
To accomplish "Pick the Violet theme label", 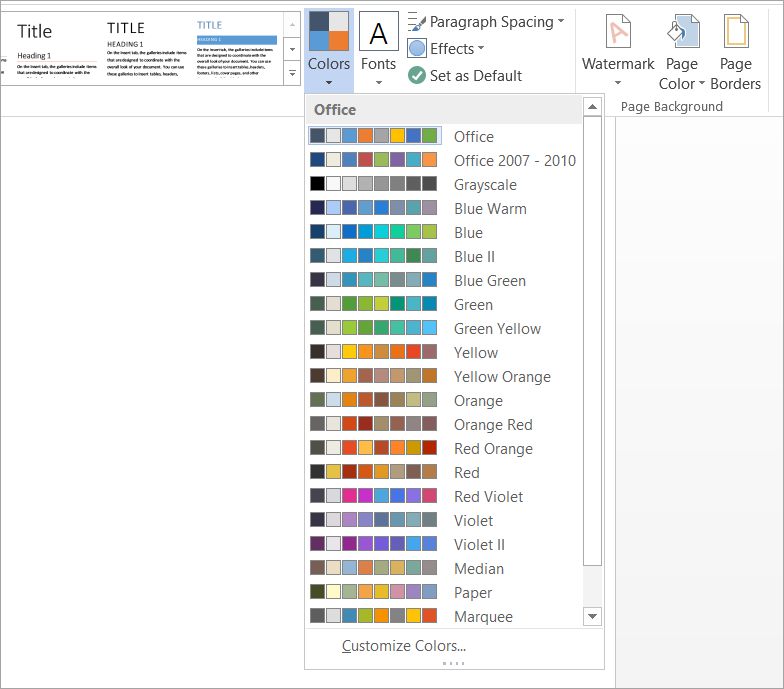I will click(x=474, y=520).
